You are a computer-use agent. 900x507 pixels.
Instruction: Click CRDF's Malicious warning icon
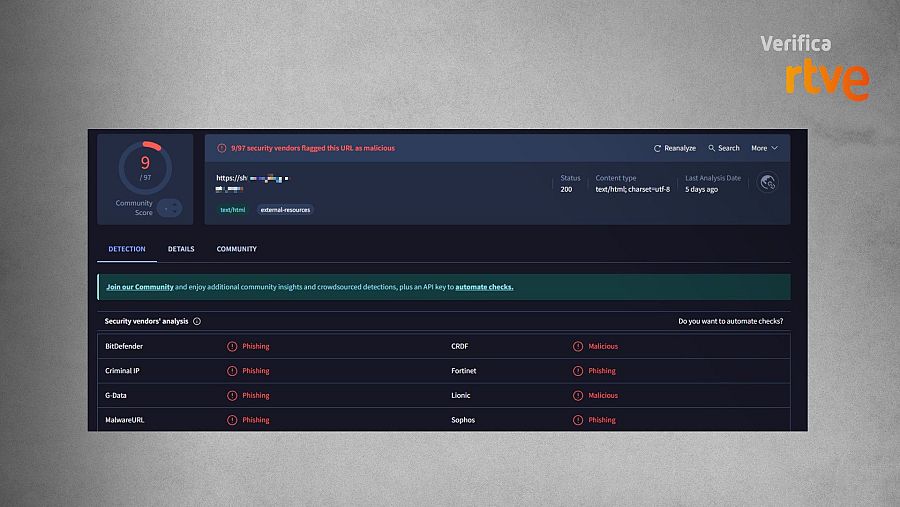tap(578, 346)
